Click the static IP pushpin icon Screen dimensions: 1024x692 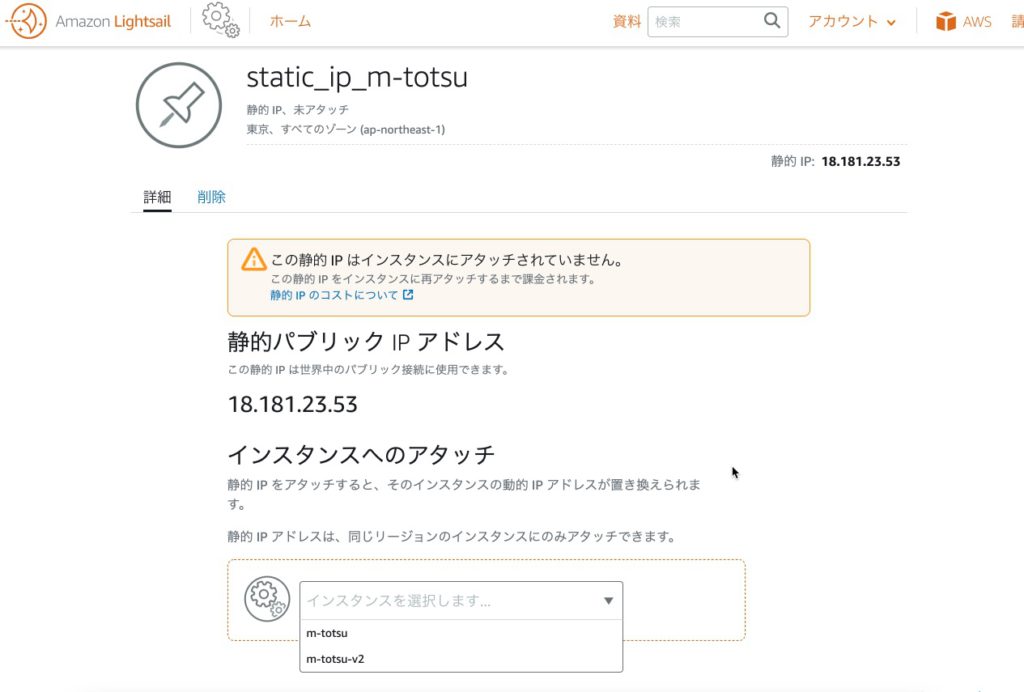(179, 105)
